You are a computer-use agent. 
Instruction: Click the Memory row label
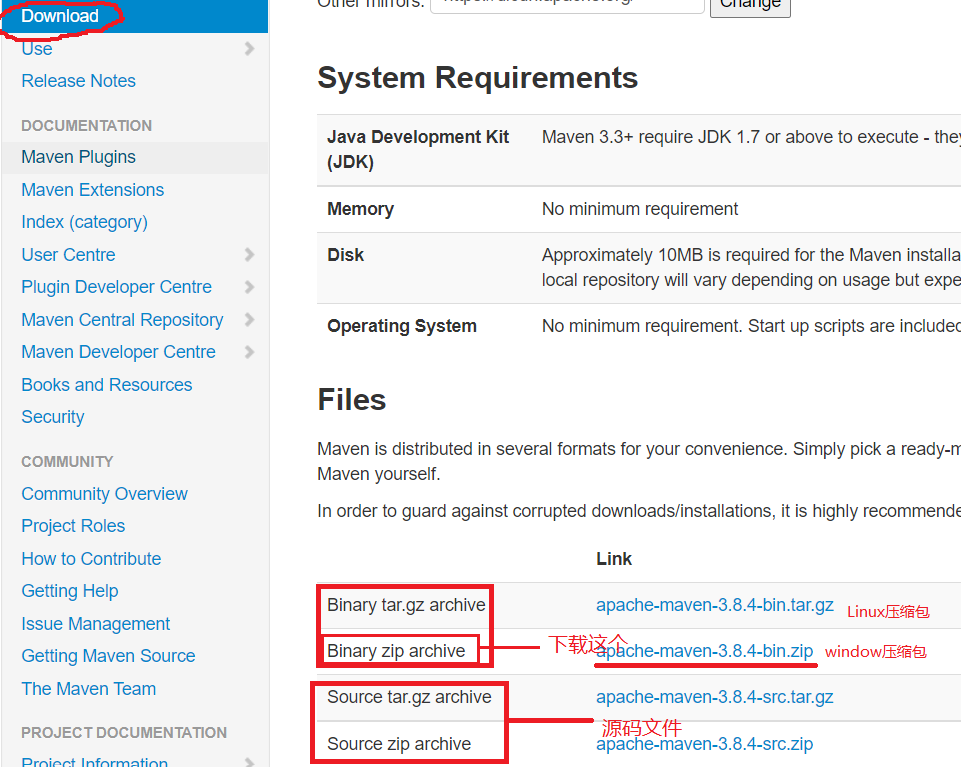coord(360,209)
